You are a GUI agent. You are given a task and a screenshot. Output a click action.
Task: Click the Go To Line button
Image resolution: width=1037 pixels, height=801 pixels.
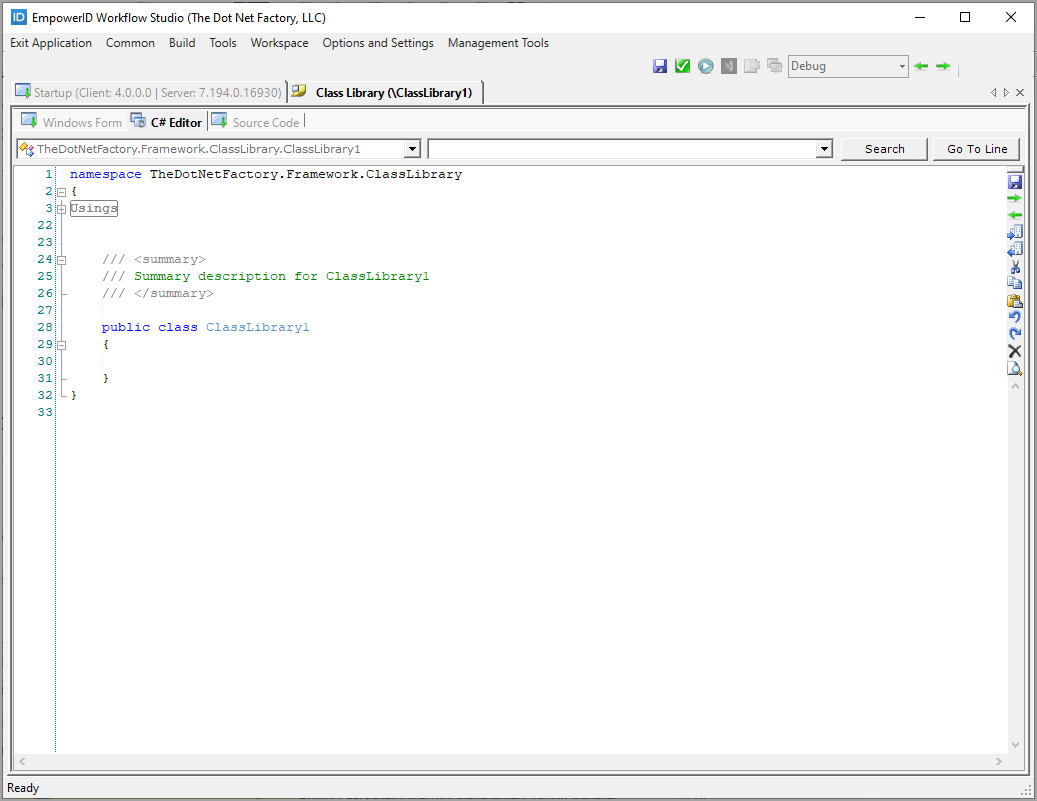click(976, 148)
